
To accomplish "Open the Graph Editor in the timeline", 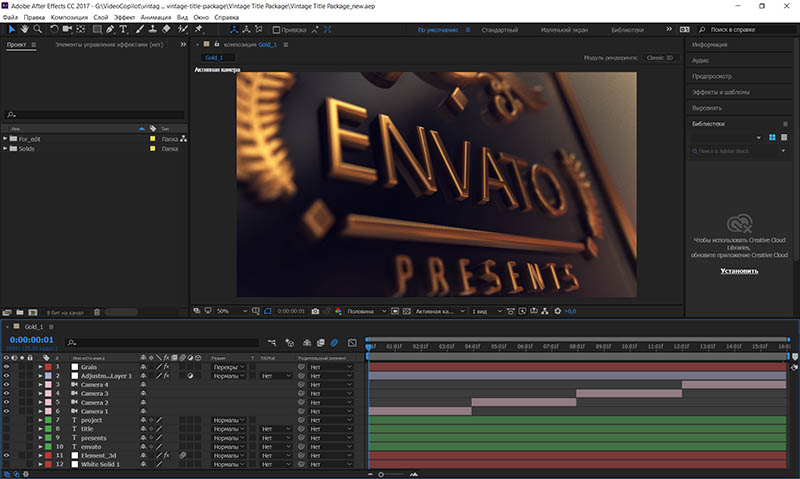I will tap(352, 343).
